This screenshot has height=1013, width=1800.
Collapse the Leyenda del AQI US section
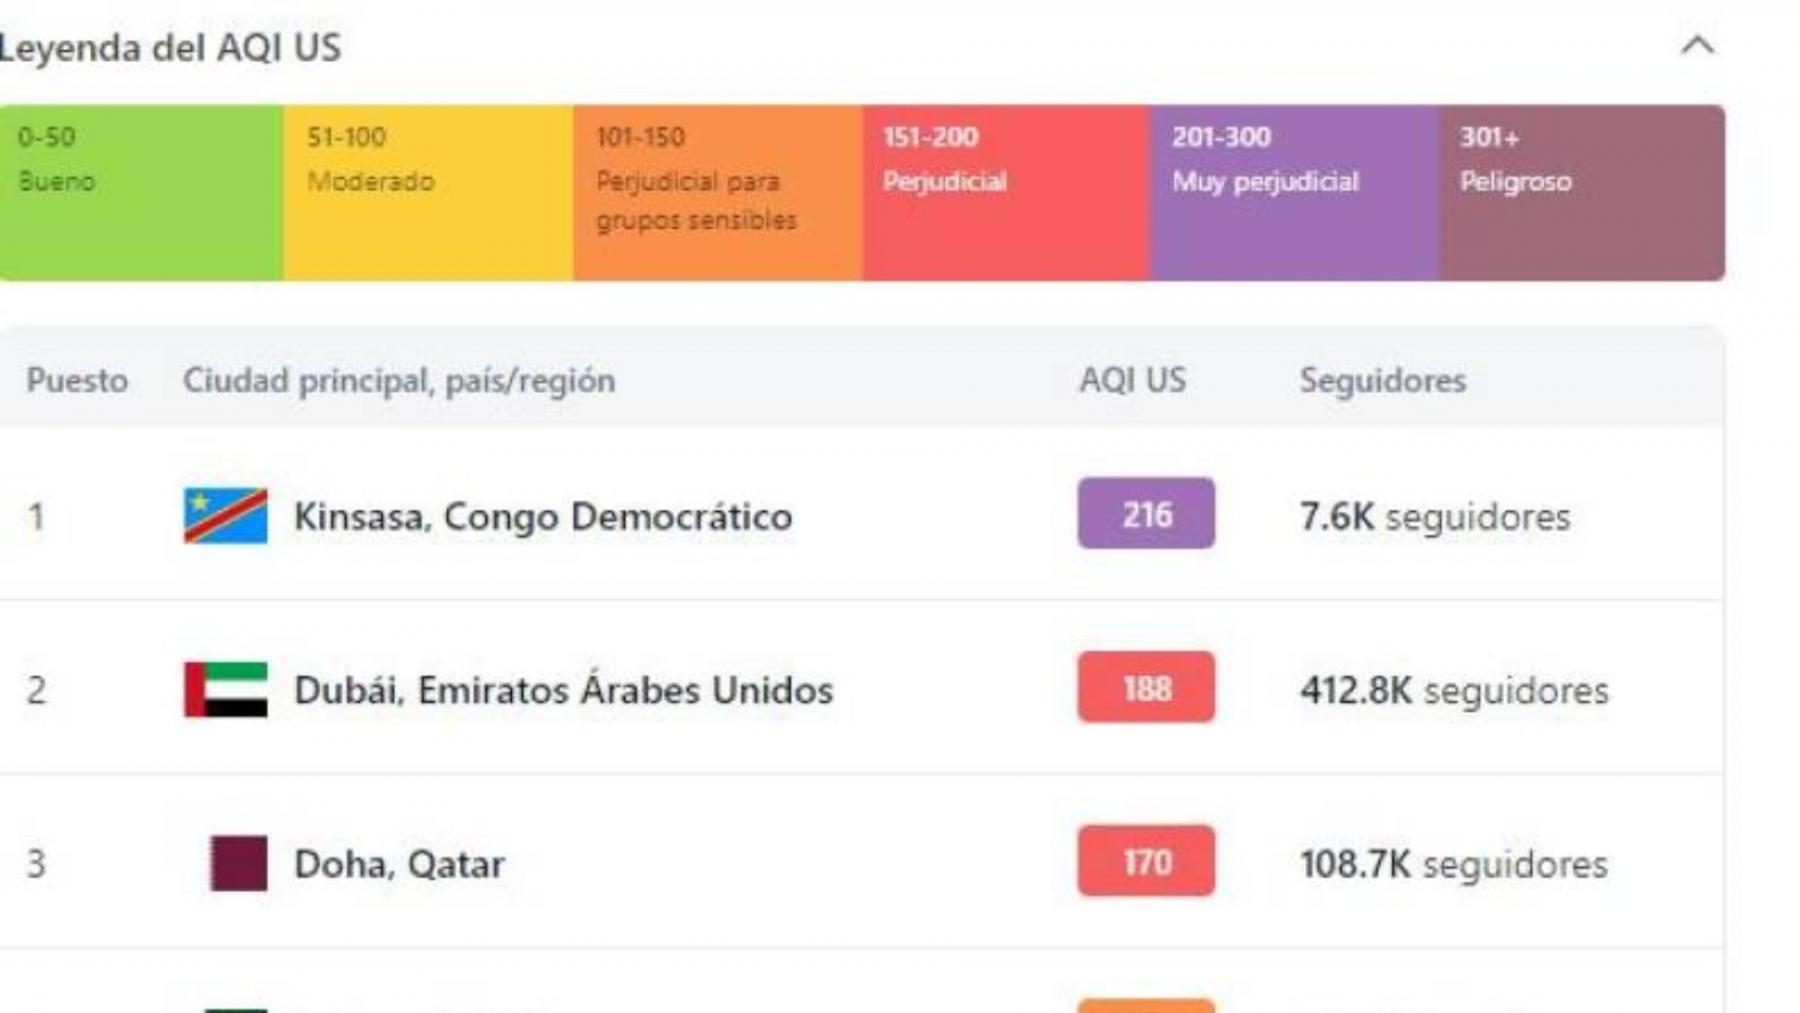1697,46
